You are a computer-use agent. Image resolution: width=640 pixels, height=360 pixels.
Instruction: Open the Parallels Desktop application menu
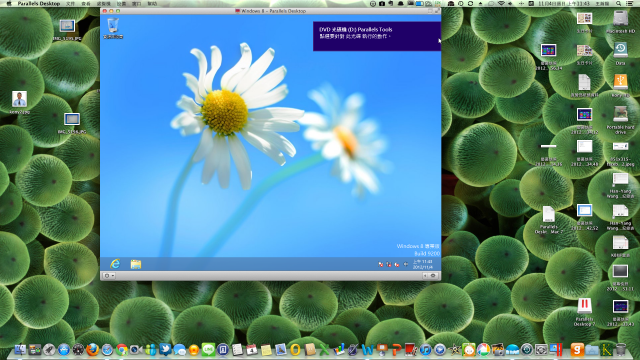point(39,3)
